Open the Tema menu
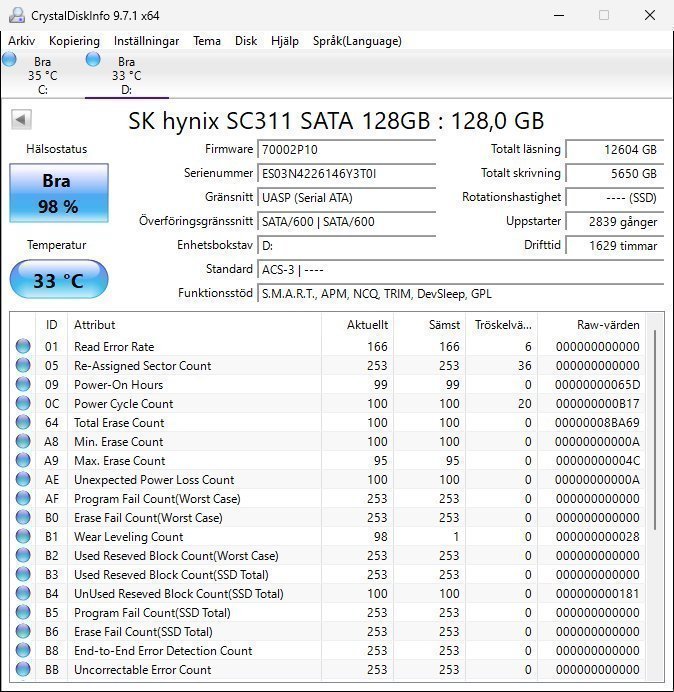 click(x=207, y=41)
